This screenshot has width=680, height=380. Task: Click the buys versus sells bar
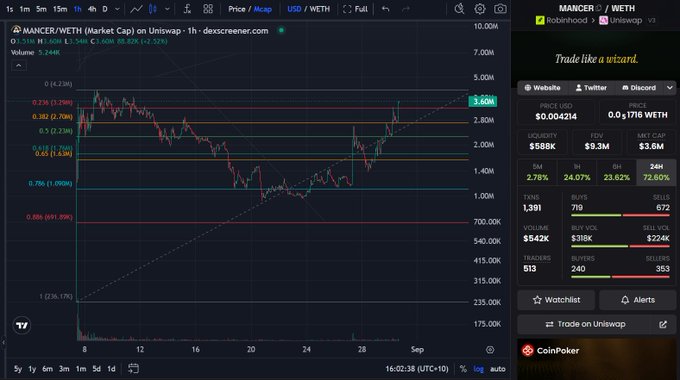(620, 215)
